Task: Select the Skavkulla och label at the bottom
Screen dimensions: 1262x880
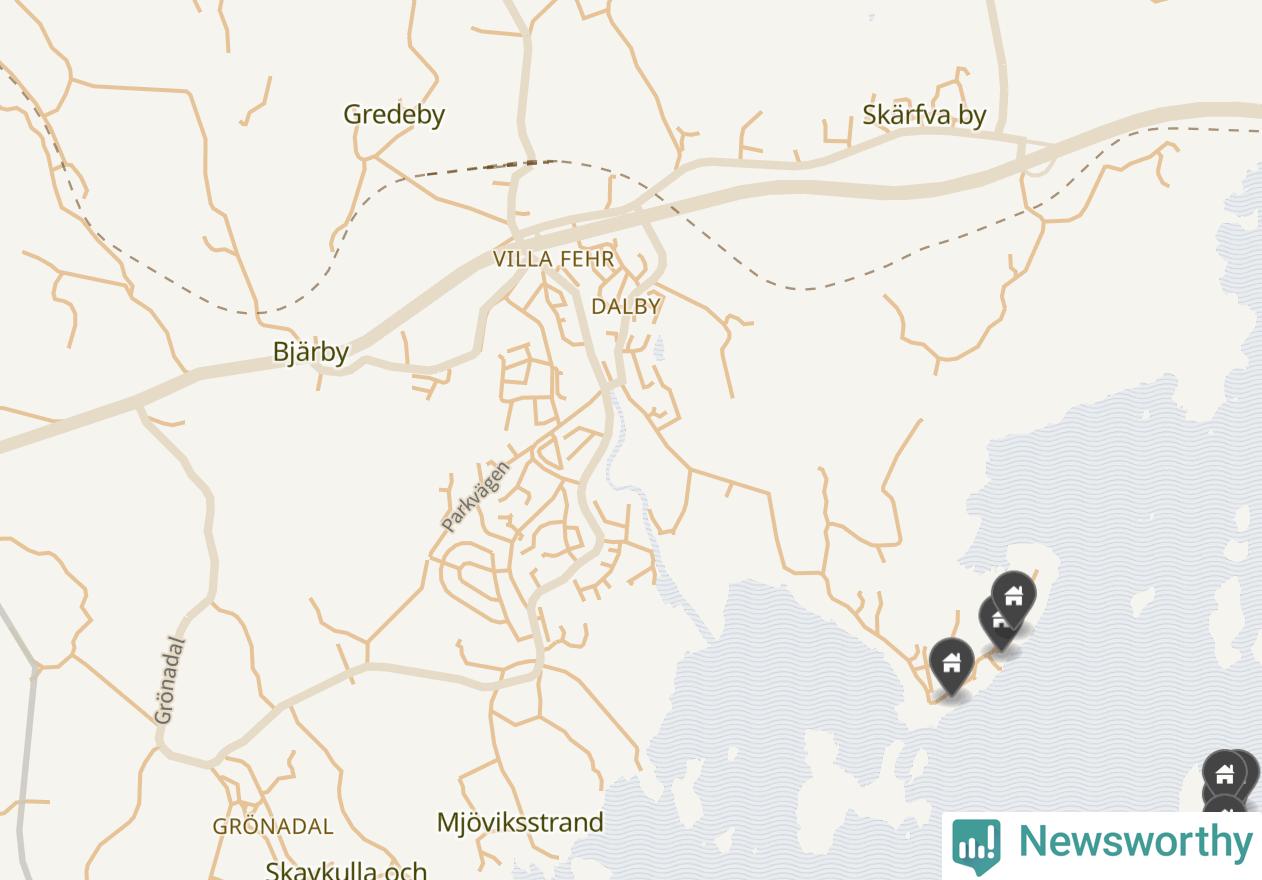Action: point(346,870)
